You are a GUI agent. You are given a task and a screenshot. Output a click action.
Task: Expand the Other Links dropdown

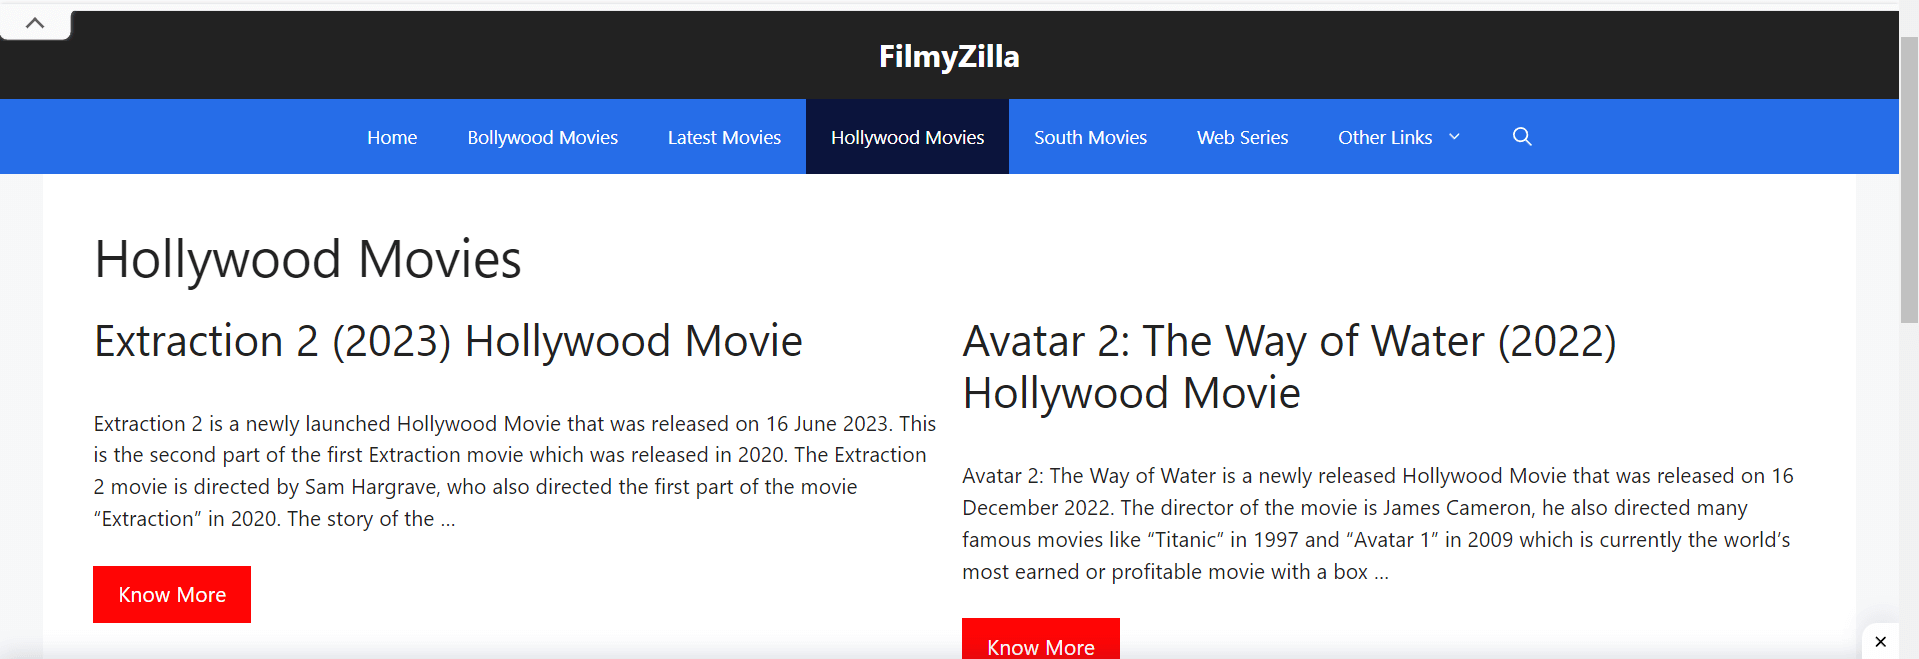coord(1385,137)
